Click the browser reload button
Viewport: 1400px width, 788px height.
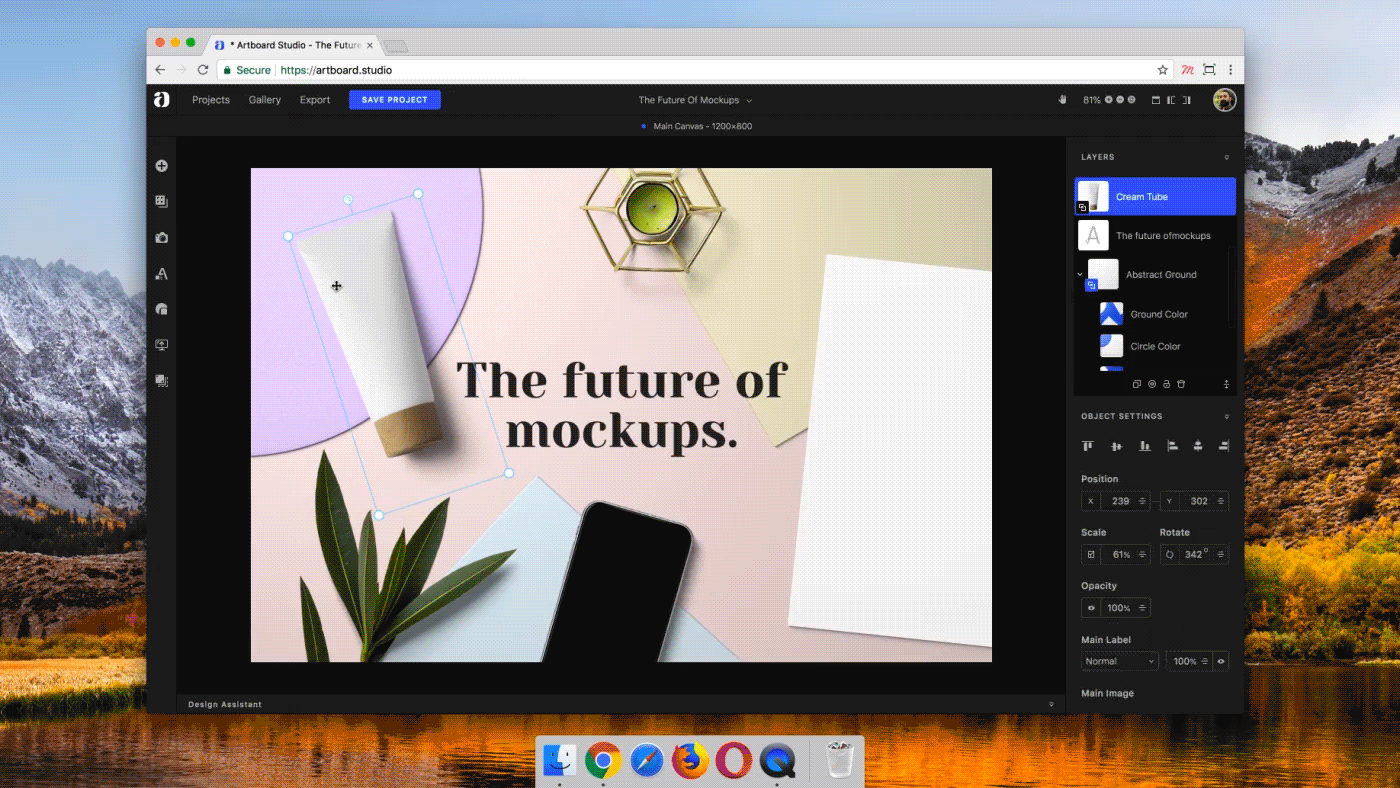(203, 70)
